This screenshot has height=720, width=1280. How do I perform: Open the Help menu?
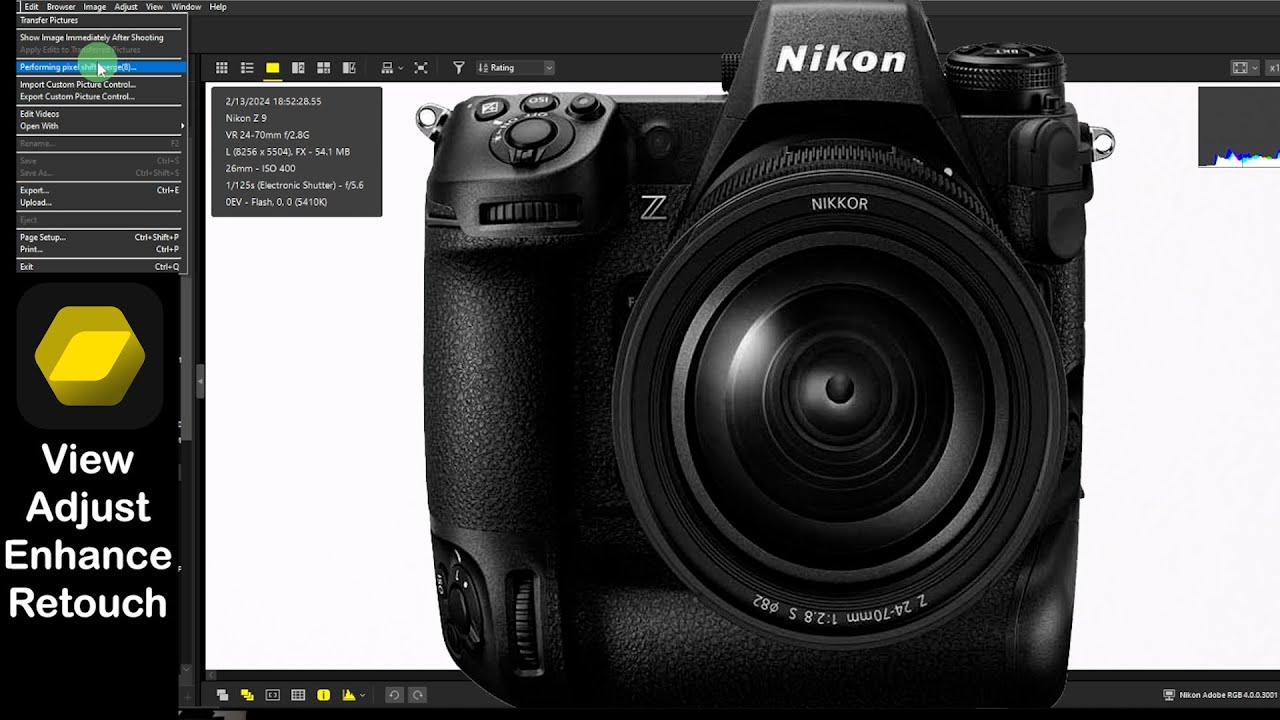pos(218,6)
